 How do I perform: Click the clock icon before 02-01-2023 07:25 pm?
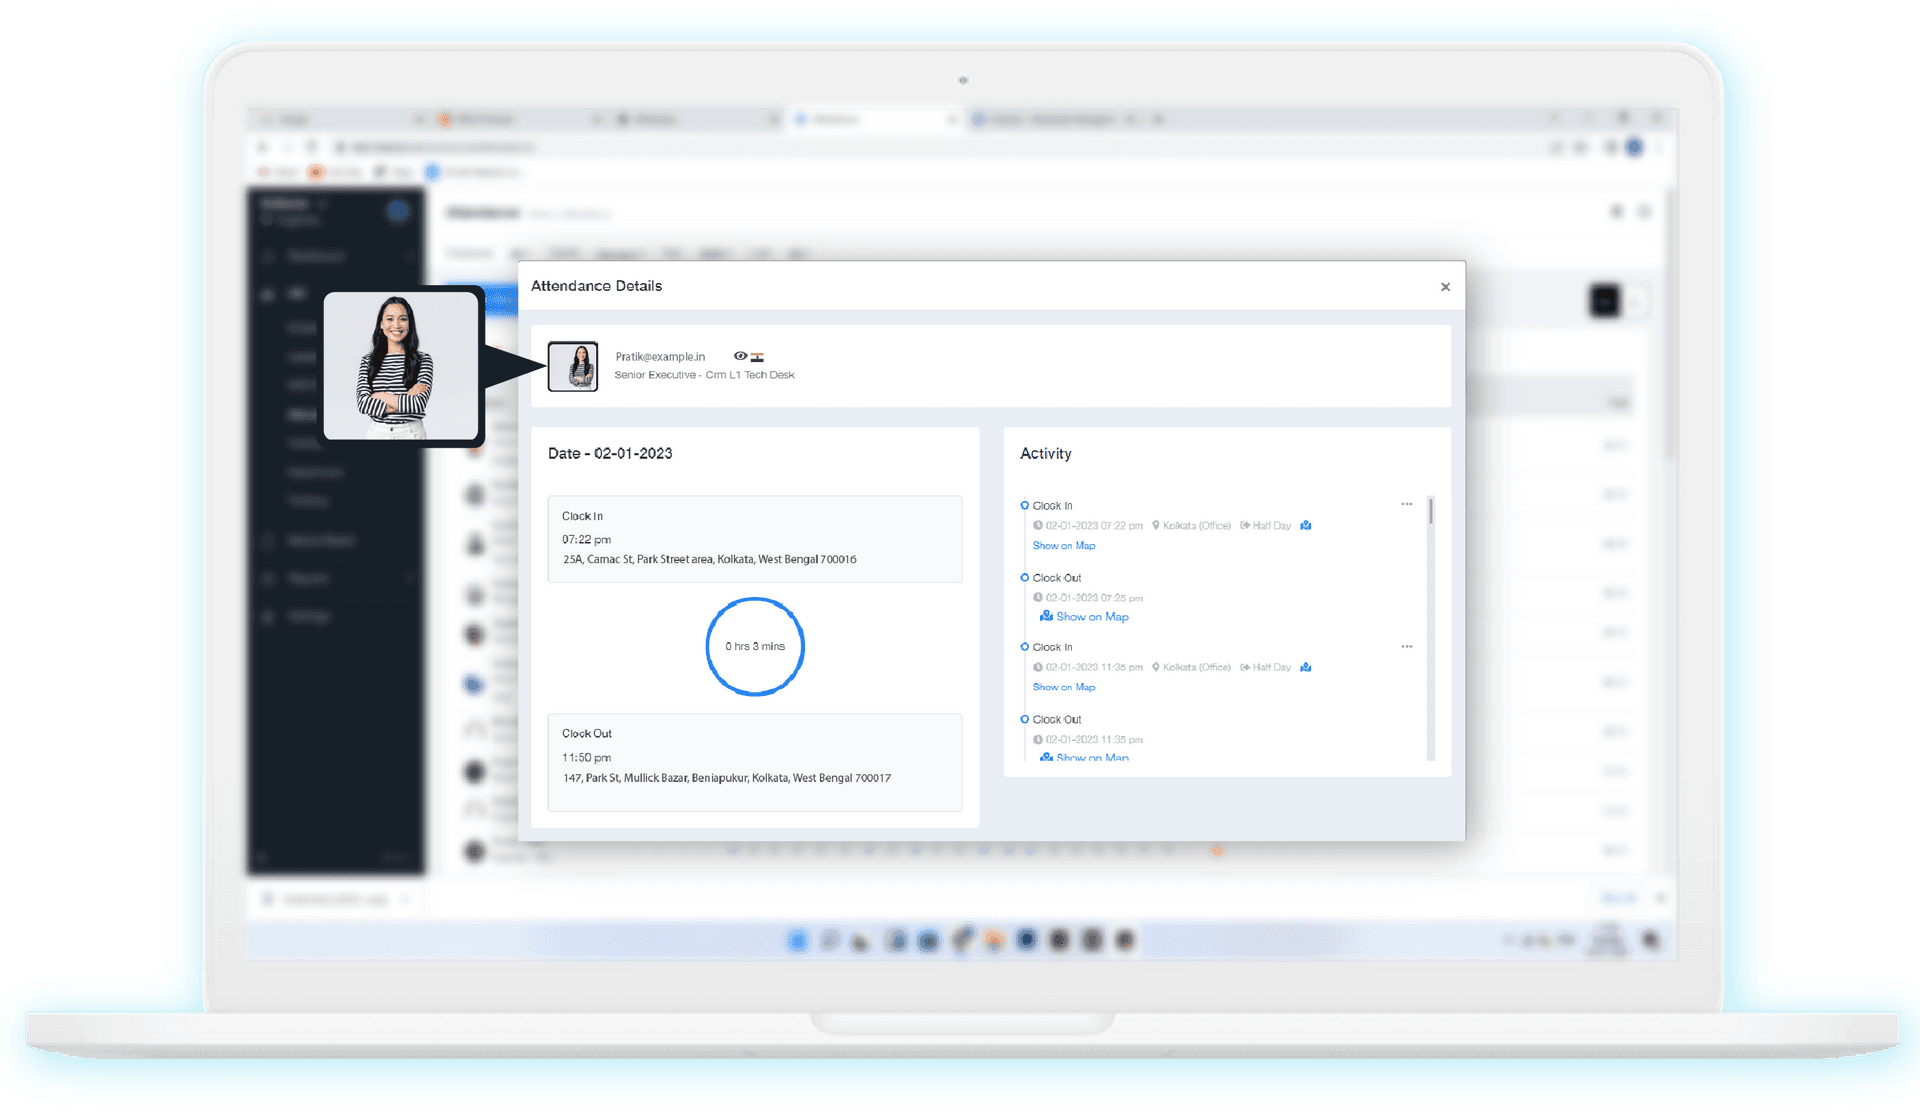1038,597
